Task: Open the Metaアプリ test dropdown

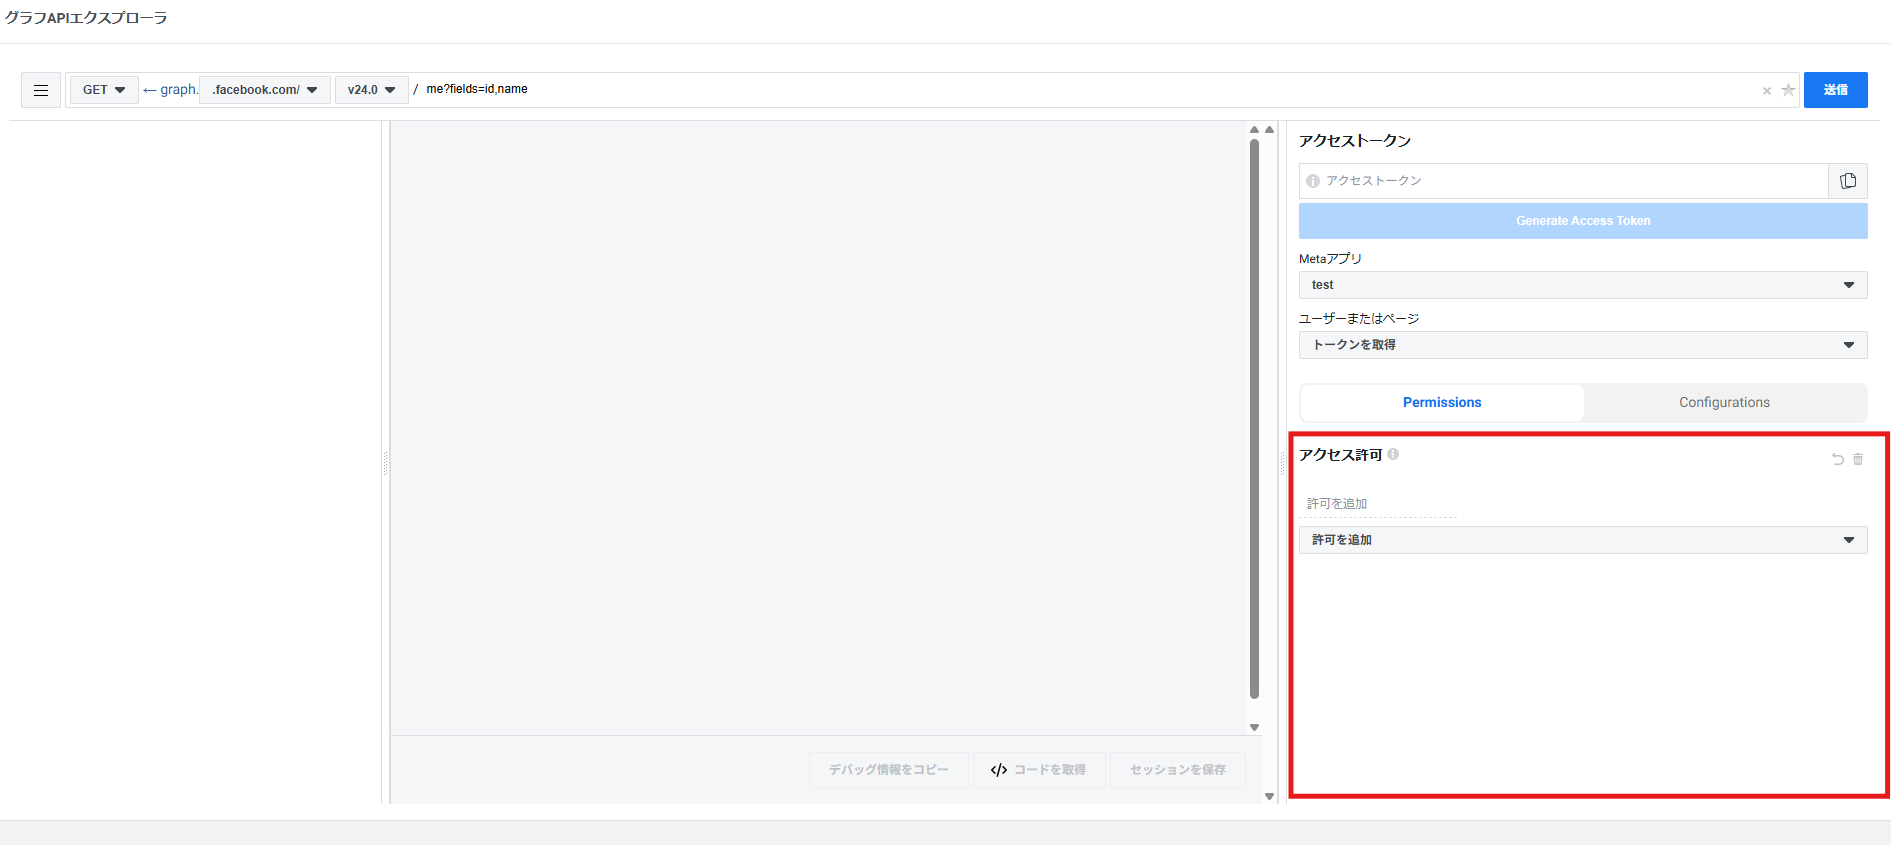Action: (1583, 285)
